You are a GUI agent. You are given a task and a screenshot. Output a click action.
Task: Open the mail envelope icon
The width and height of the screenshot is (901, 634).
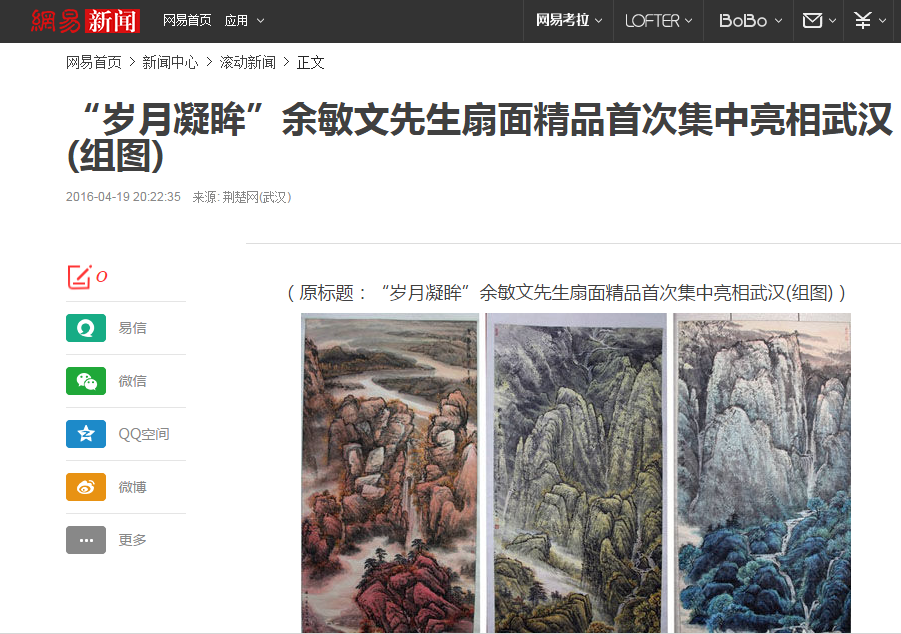(813, 21)
